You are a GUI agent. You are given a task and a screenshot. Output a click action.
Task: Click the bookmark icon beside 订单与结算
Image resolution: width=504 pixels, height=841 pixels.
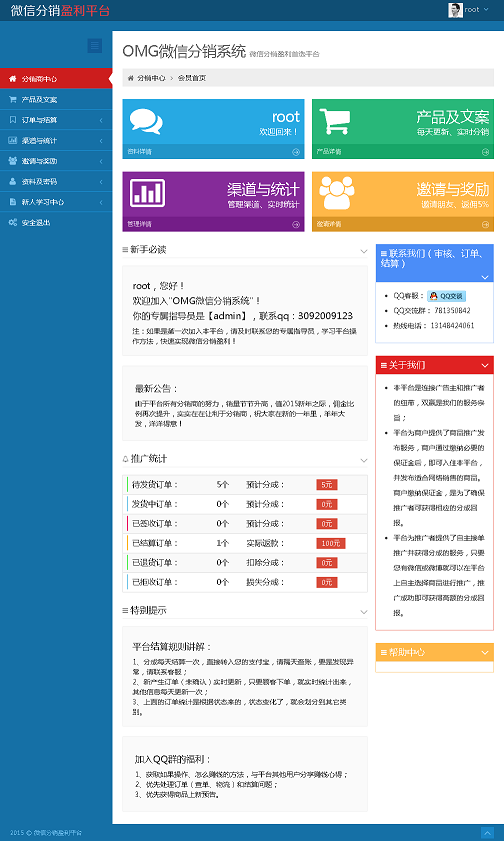click(13, 120)
